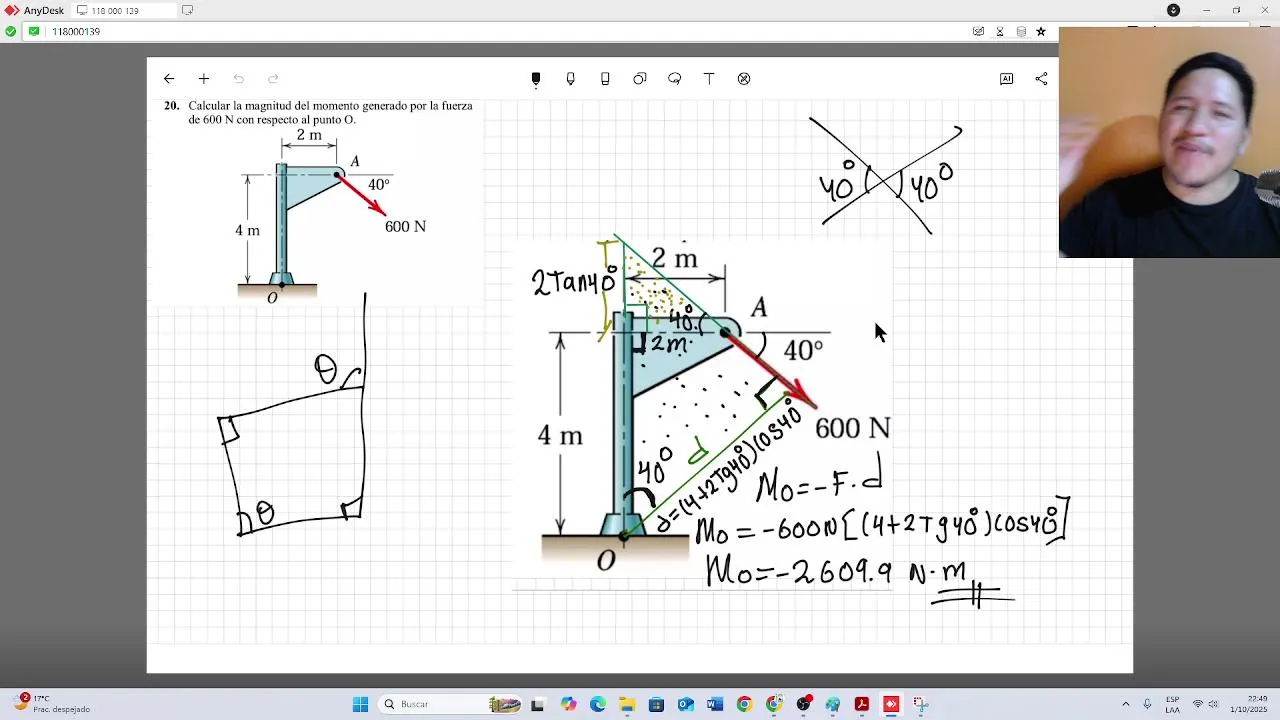Select the text tool
Screen dimensions: 1280x720
coord(709,79)
